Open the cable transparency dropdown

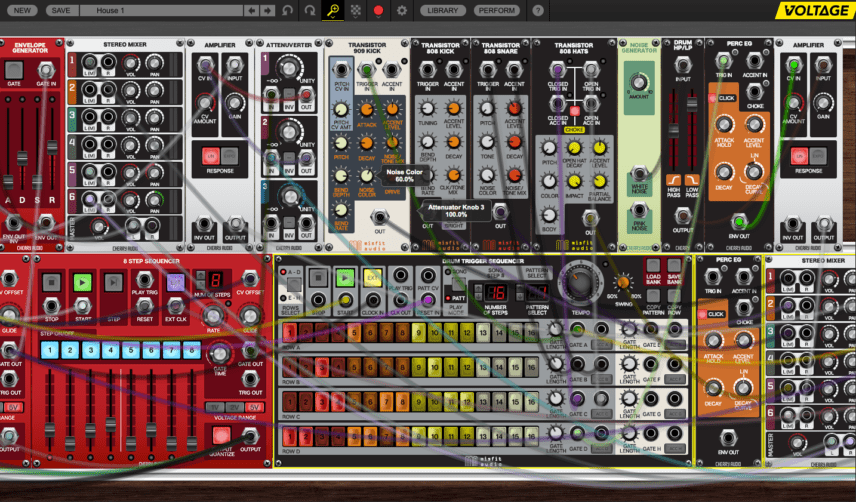pyautogui.click(x=355, y=10)
